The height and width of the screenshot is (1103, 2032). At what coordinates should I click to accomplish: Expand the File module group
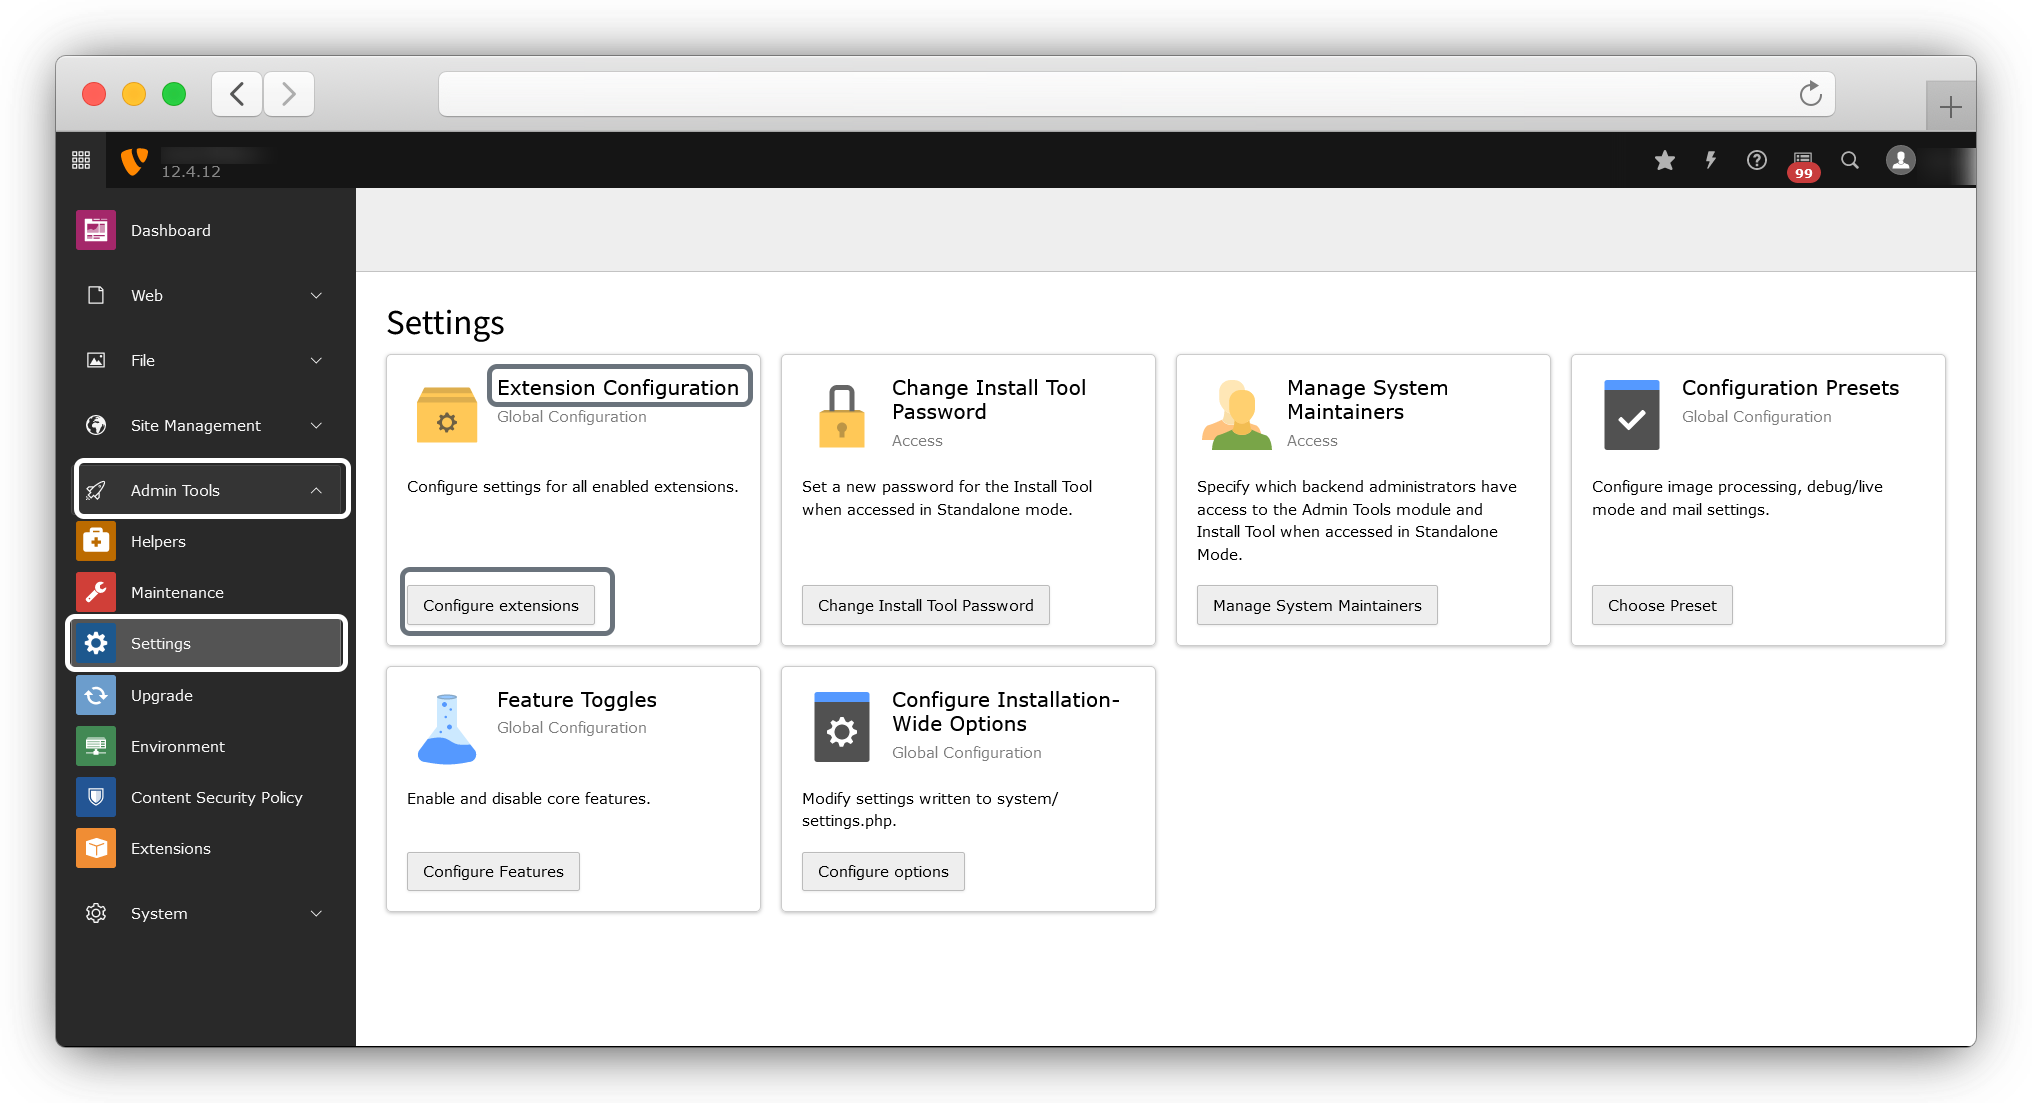205,360
